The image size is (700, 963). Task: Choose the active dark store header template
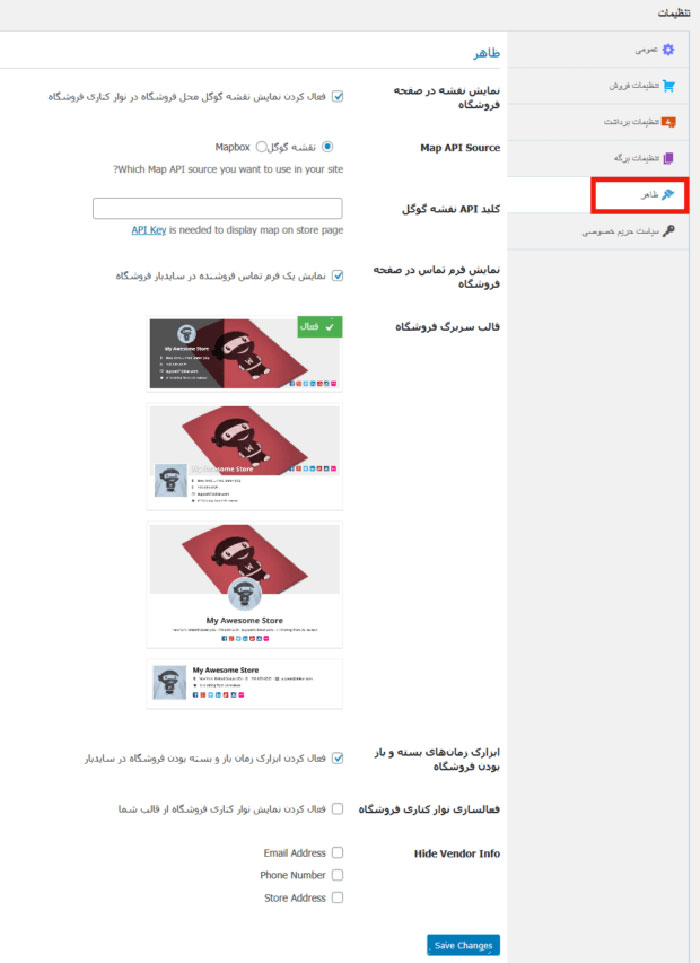click(244, 353)
